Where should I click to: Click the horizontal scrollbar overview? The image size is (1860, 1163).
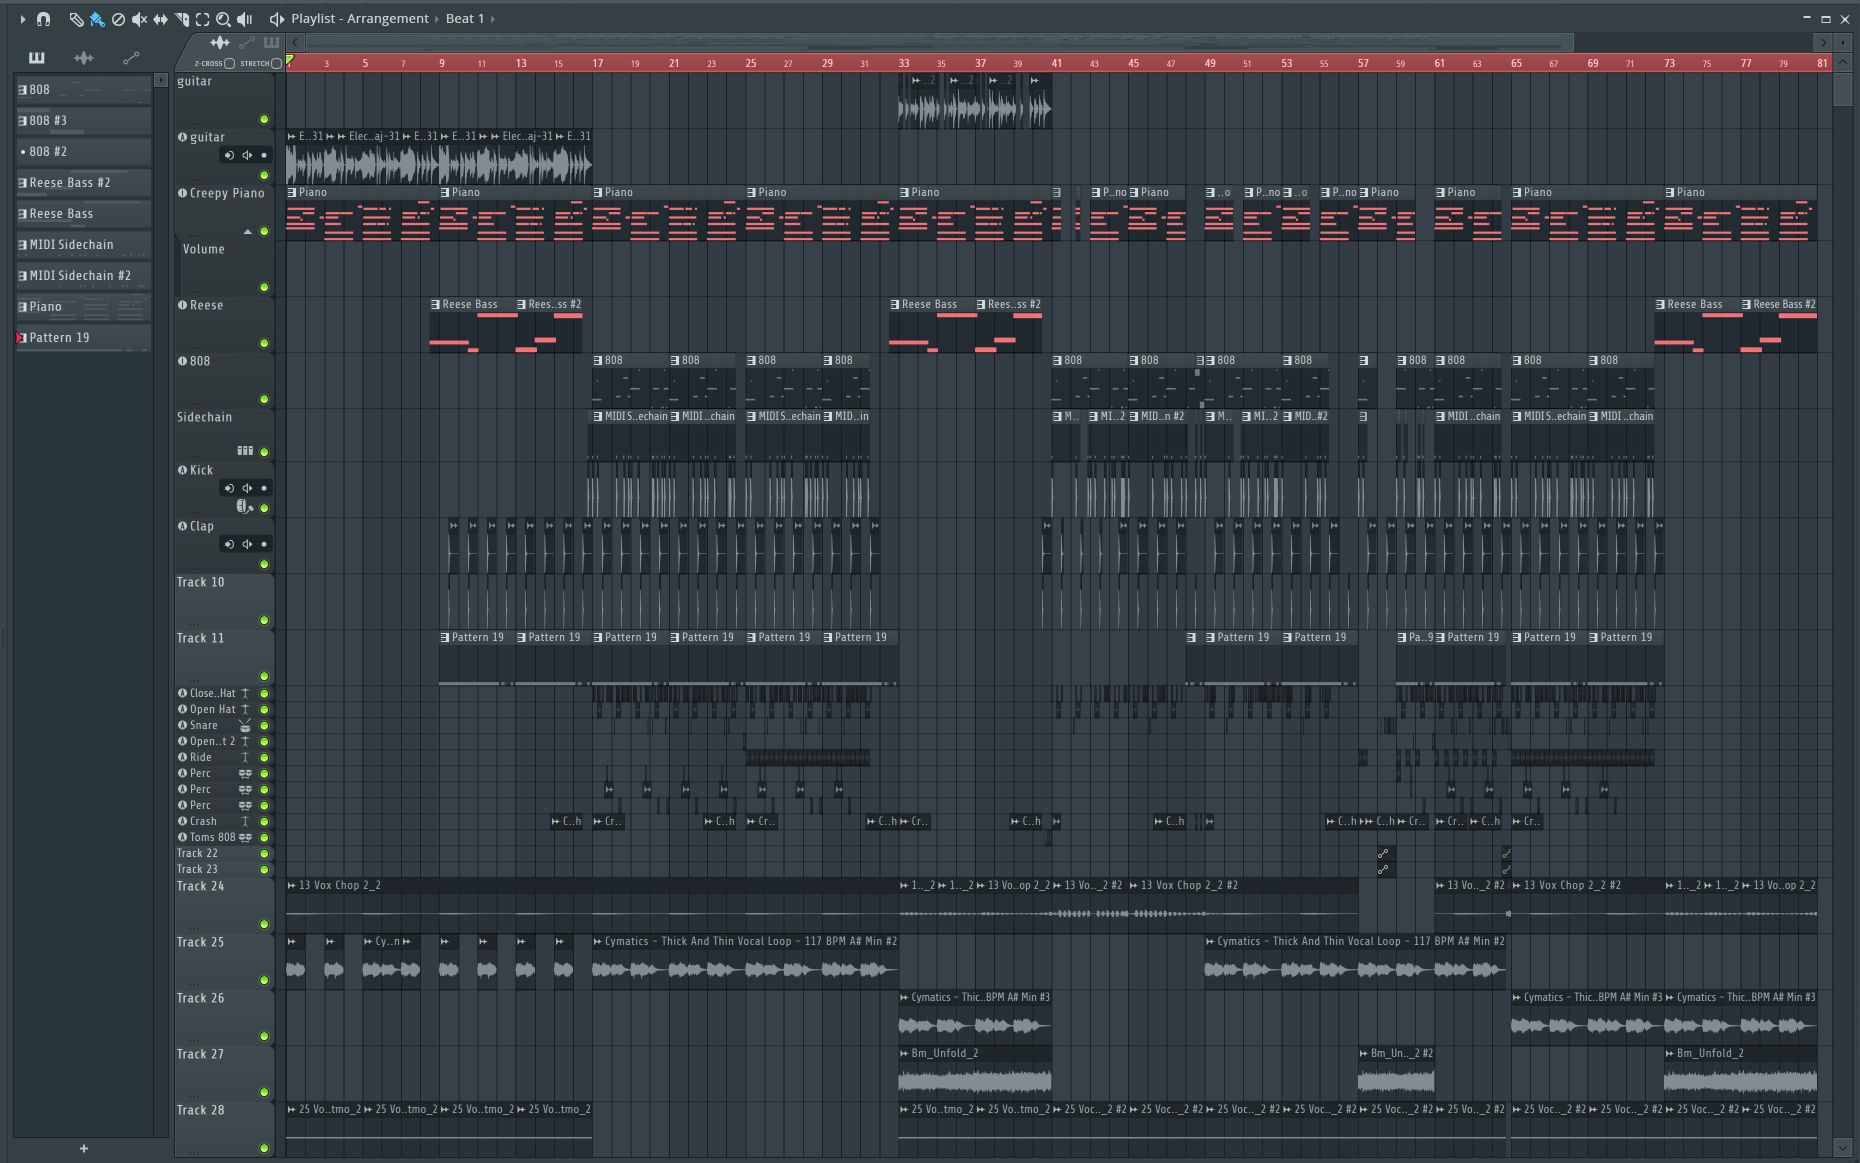[938, 42]
